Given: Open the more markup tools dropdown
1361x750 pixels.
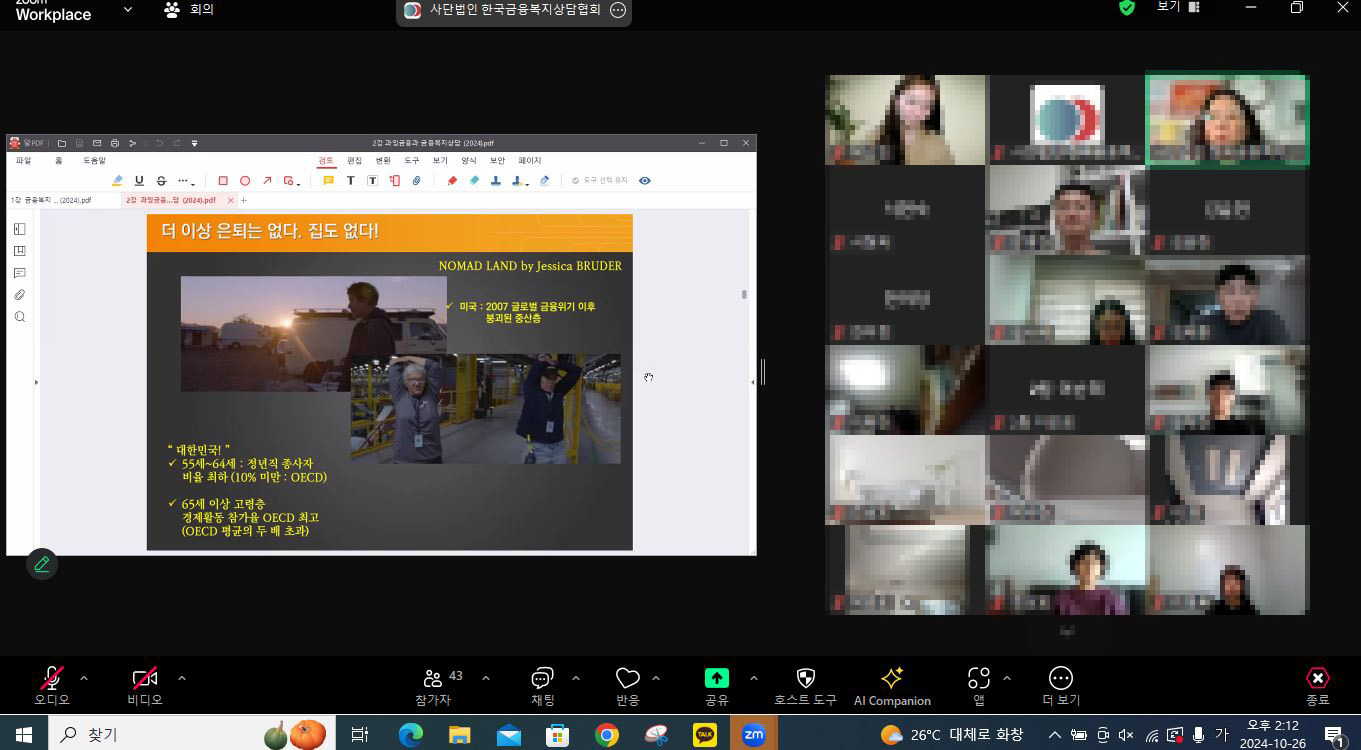Looking at the screenshot, I should 185,181.
